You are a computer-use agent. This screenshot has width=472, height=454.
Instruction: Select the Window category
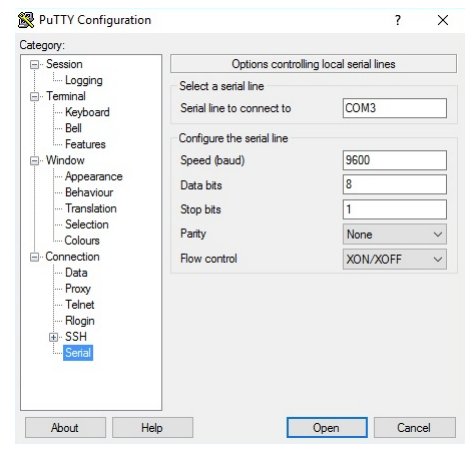(x=65, y=160)
